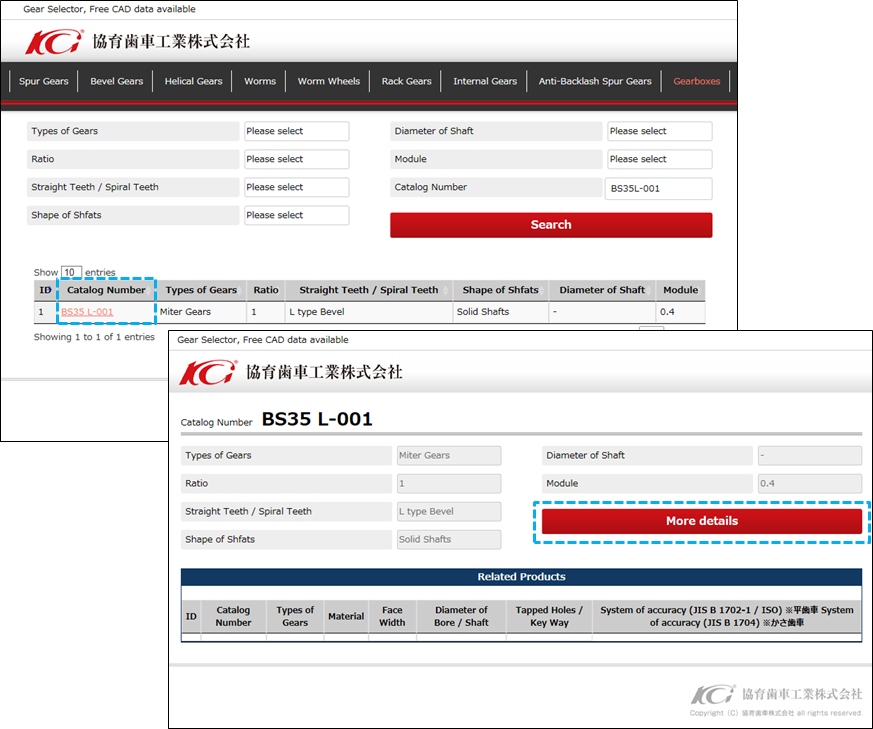Click the red More details button

(x=701, y=521)
